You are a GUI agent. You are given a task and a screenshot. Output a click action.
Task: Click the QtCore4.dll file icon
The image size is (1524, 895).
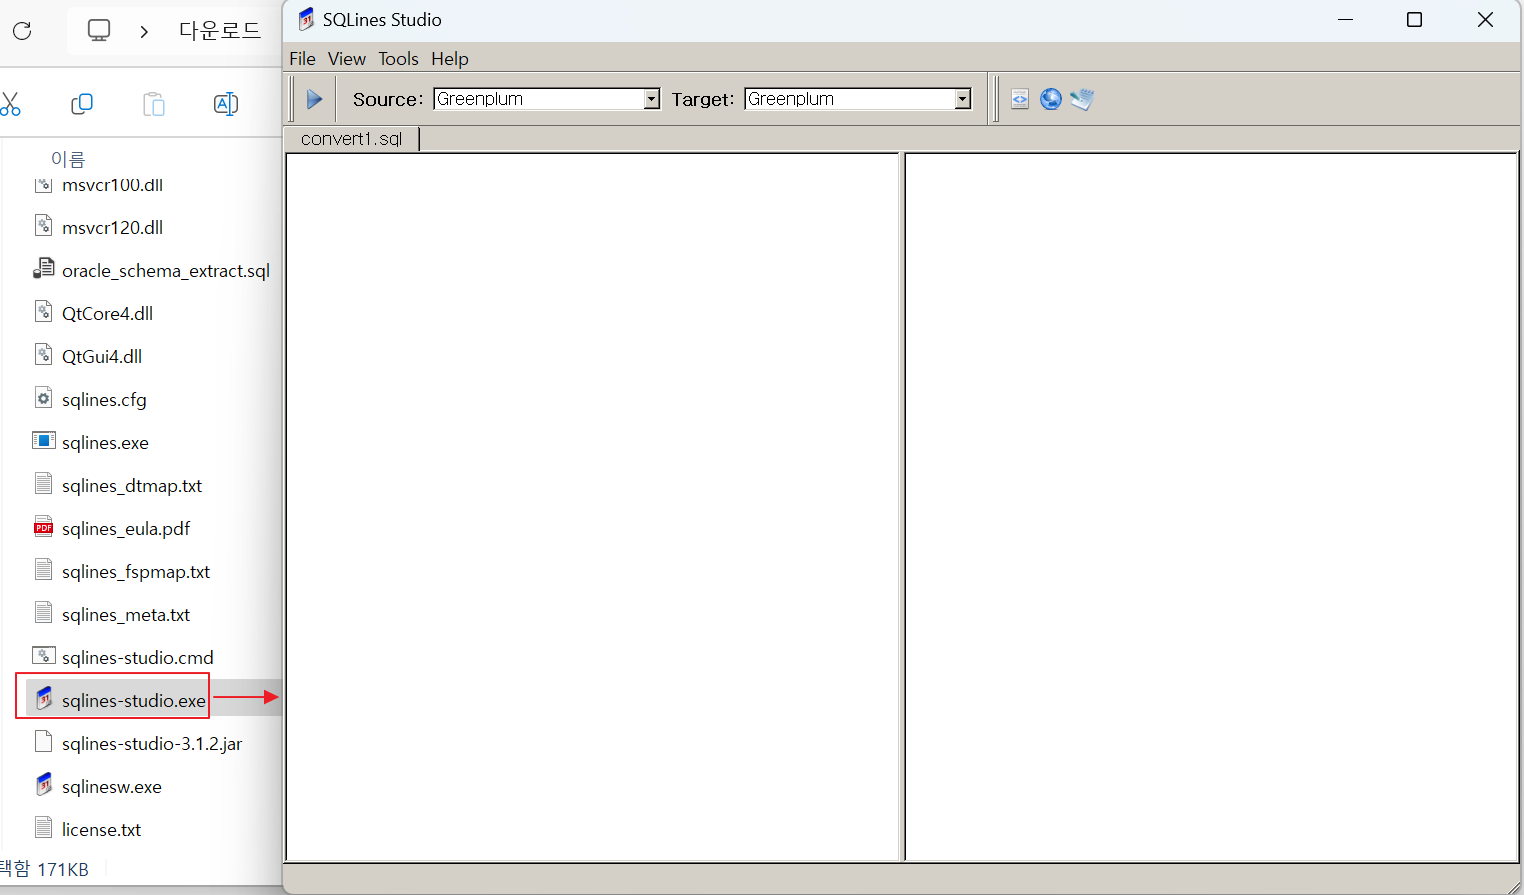pyautogui.click(x=44, y=312)
